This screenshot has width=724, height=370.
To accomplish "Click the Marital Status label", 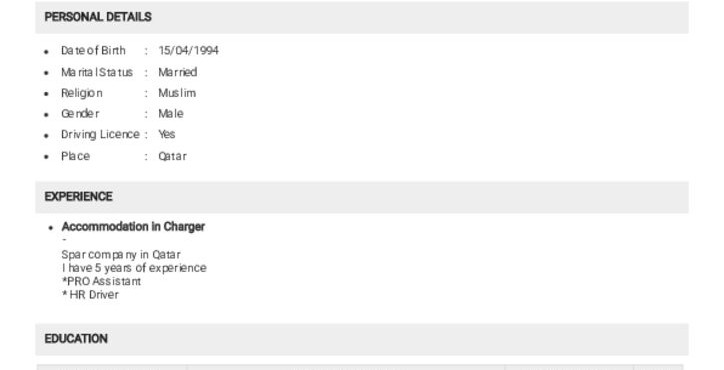I will tap(97, 72).
